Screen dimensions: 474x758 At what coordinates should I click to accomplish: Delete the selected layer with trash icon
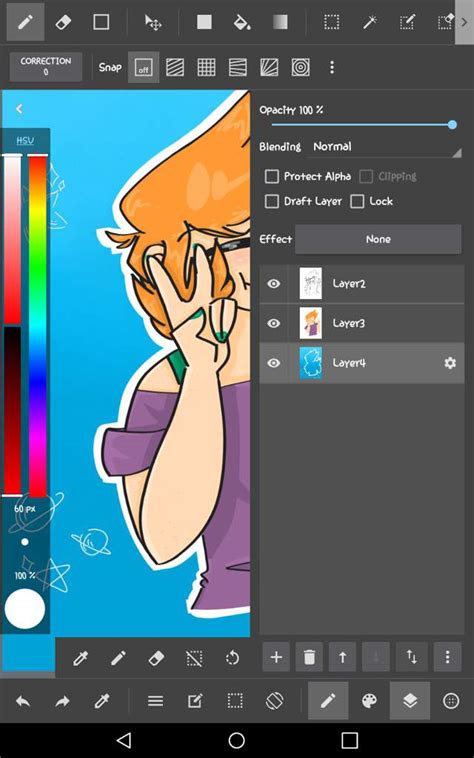point(309,657)
